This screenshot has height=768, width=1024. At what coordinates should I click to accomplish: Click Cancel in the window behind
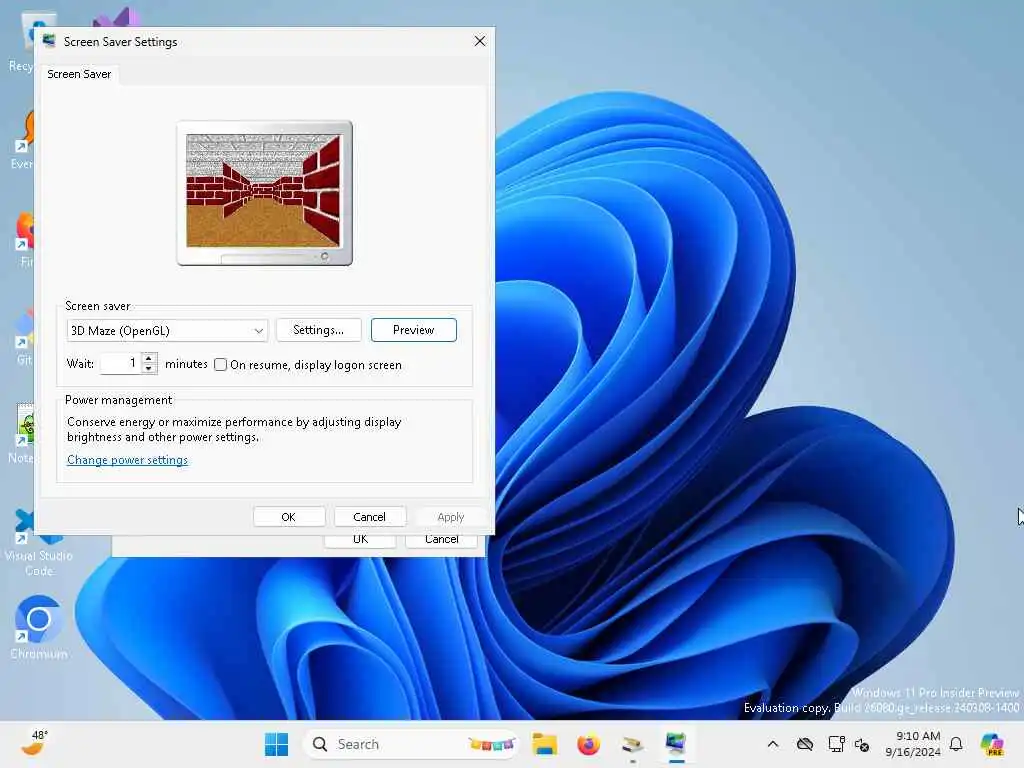pyautogui.click(x=441, y=541)
